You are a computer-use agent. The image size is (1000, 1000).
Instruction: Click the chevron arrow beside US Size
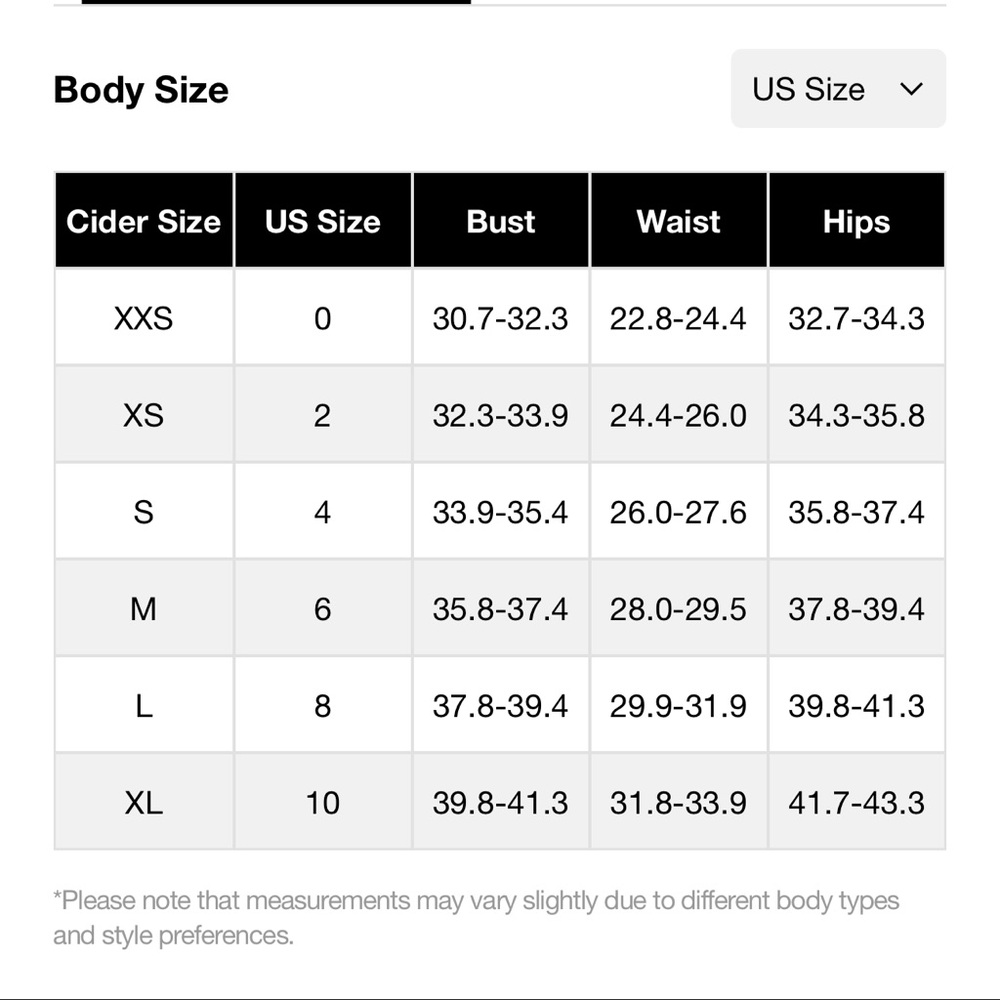click(911, 89)
